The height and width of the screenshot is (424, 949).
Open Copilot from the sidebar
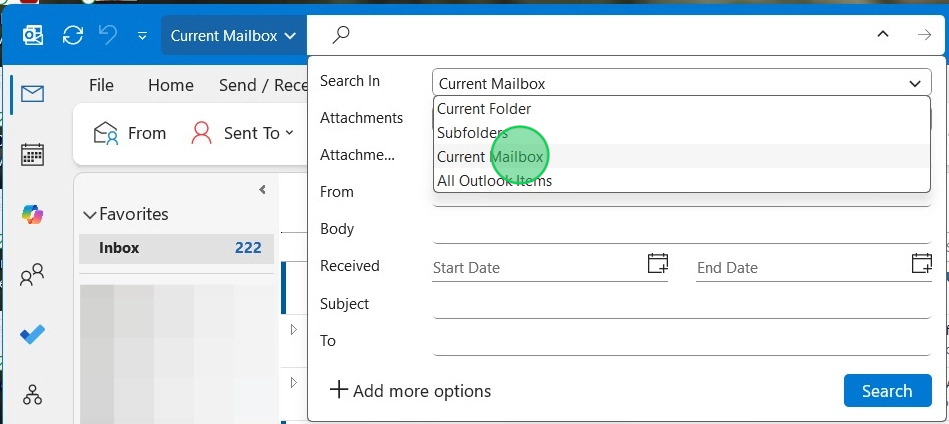[32, 215]
